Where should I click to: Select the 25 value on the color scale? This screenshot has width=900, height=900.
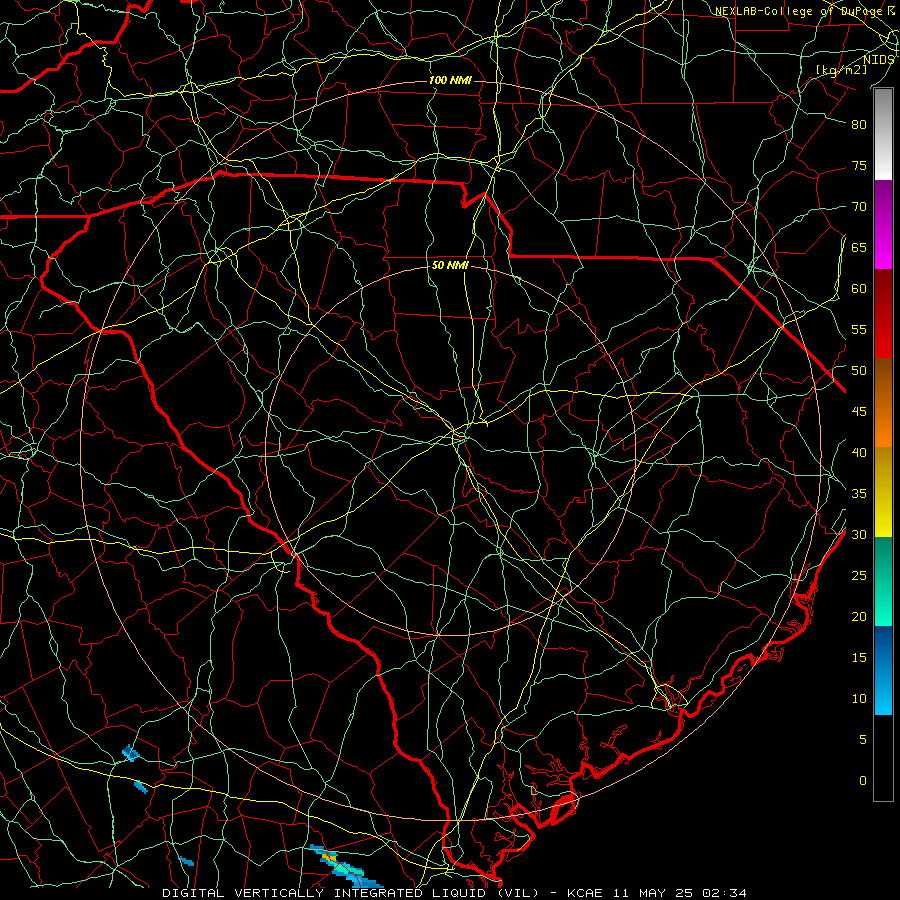(859, 576)
